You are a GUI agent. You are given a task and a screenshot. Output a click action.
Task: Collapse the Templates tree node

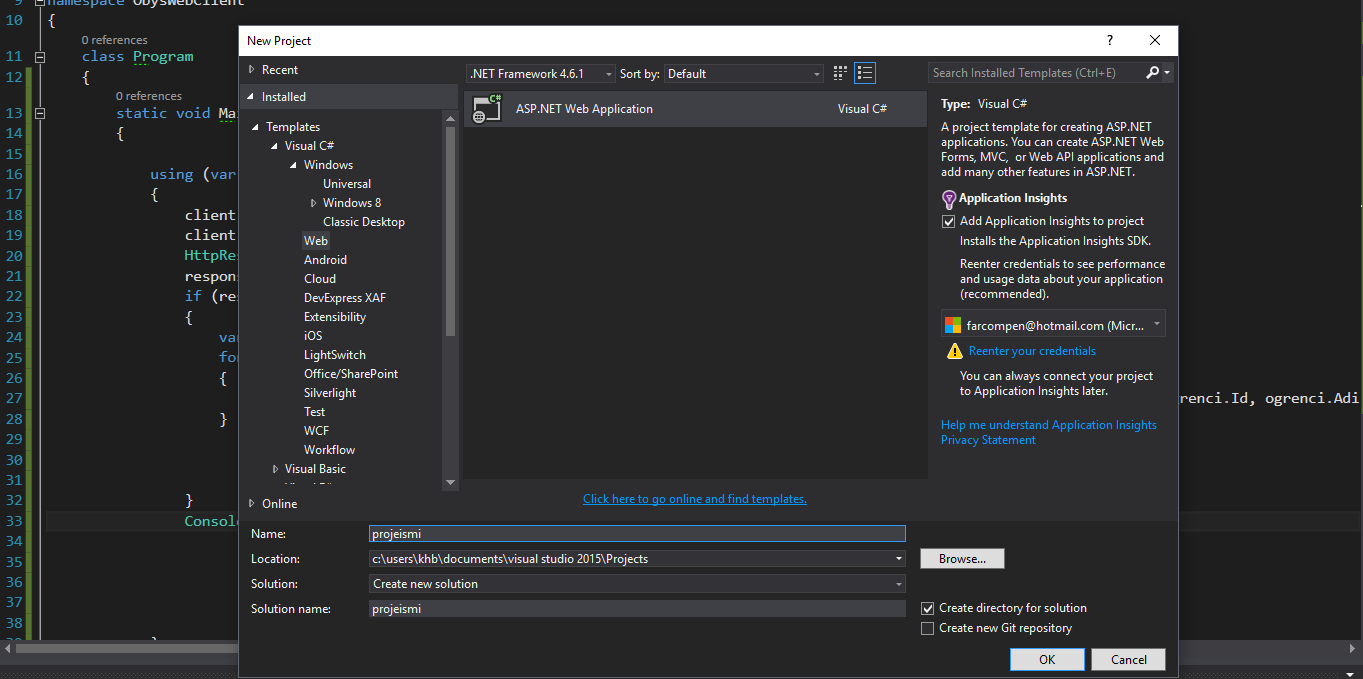click(x=256, y=127)
